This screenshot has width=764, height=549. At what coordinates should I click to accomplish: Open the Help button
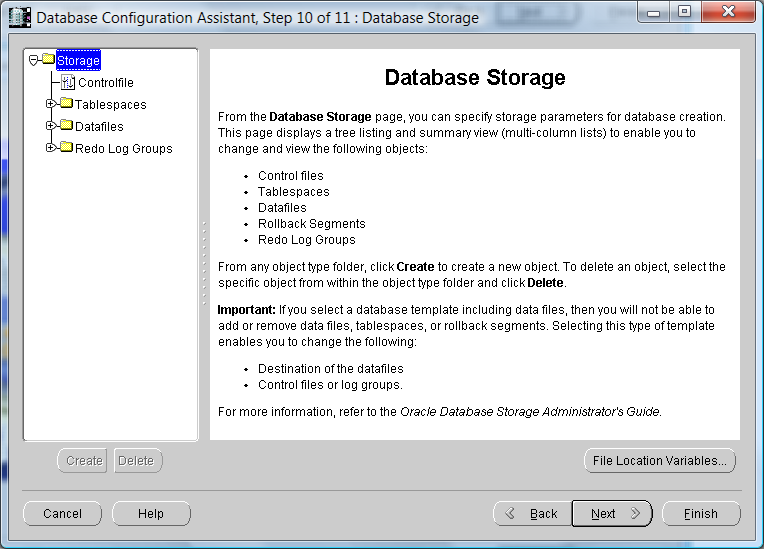151,513
